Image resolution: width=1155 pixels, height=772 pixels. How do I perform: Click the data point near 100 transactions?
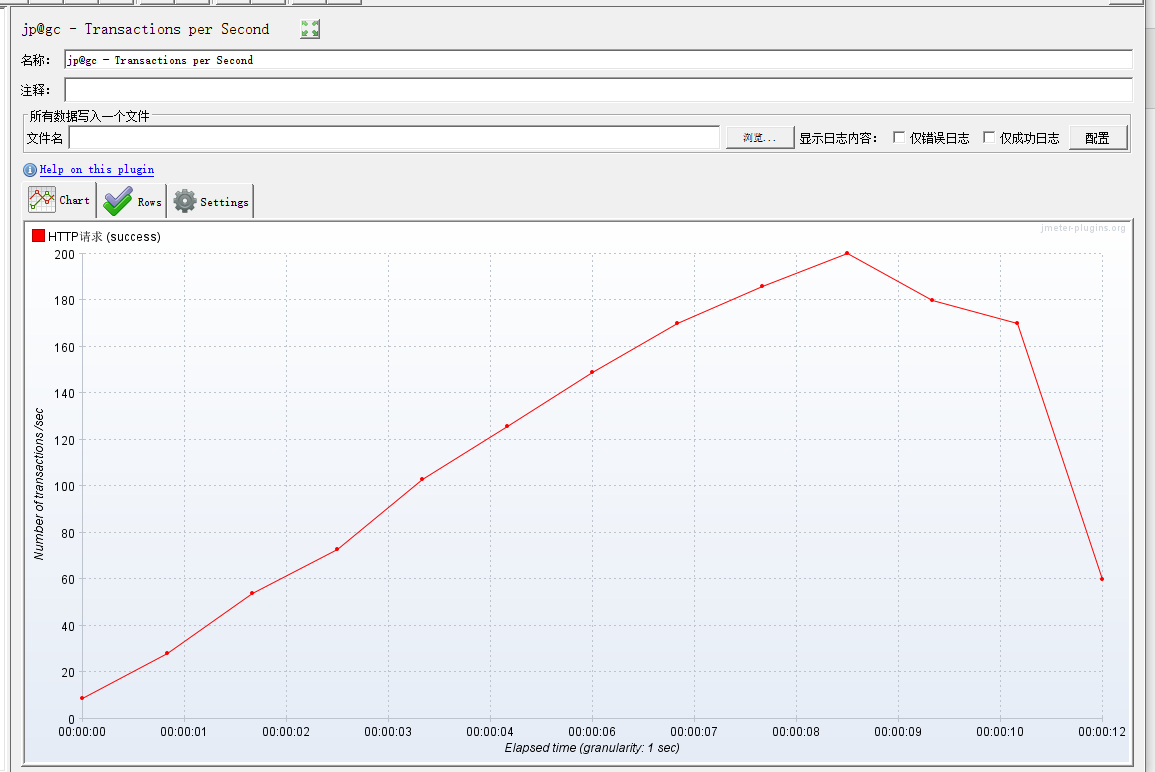422,479
